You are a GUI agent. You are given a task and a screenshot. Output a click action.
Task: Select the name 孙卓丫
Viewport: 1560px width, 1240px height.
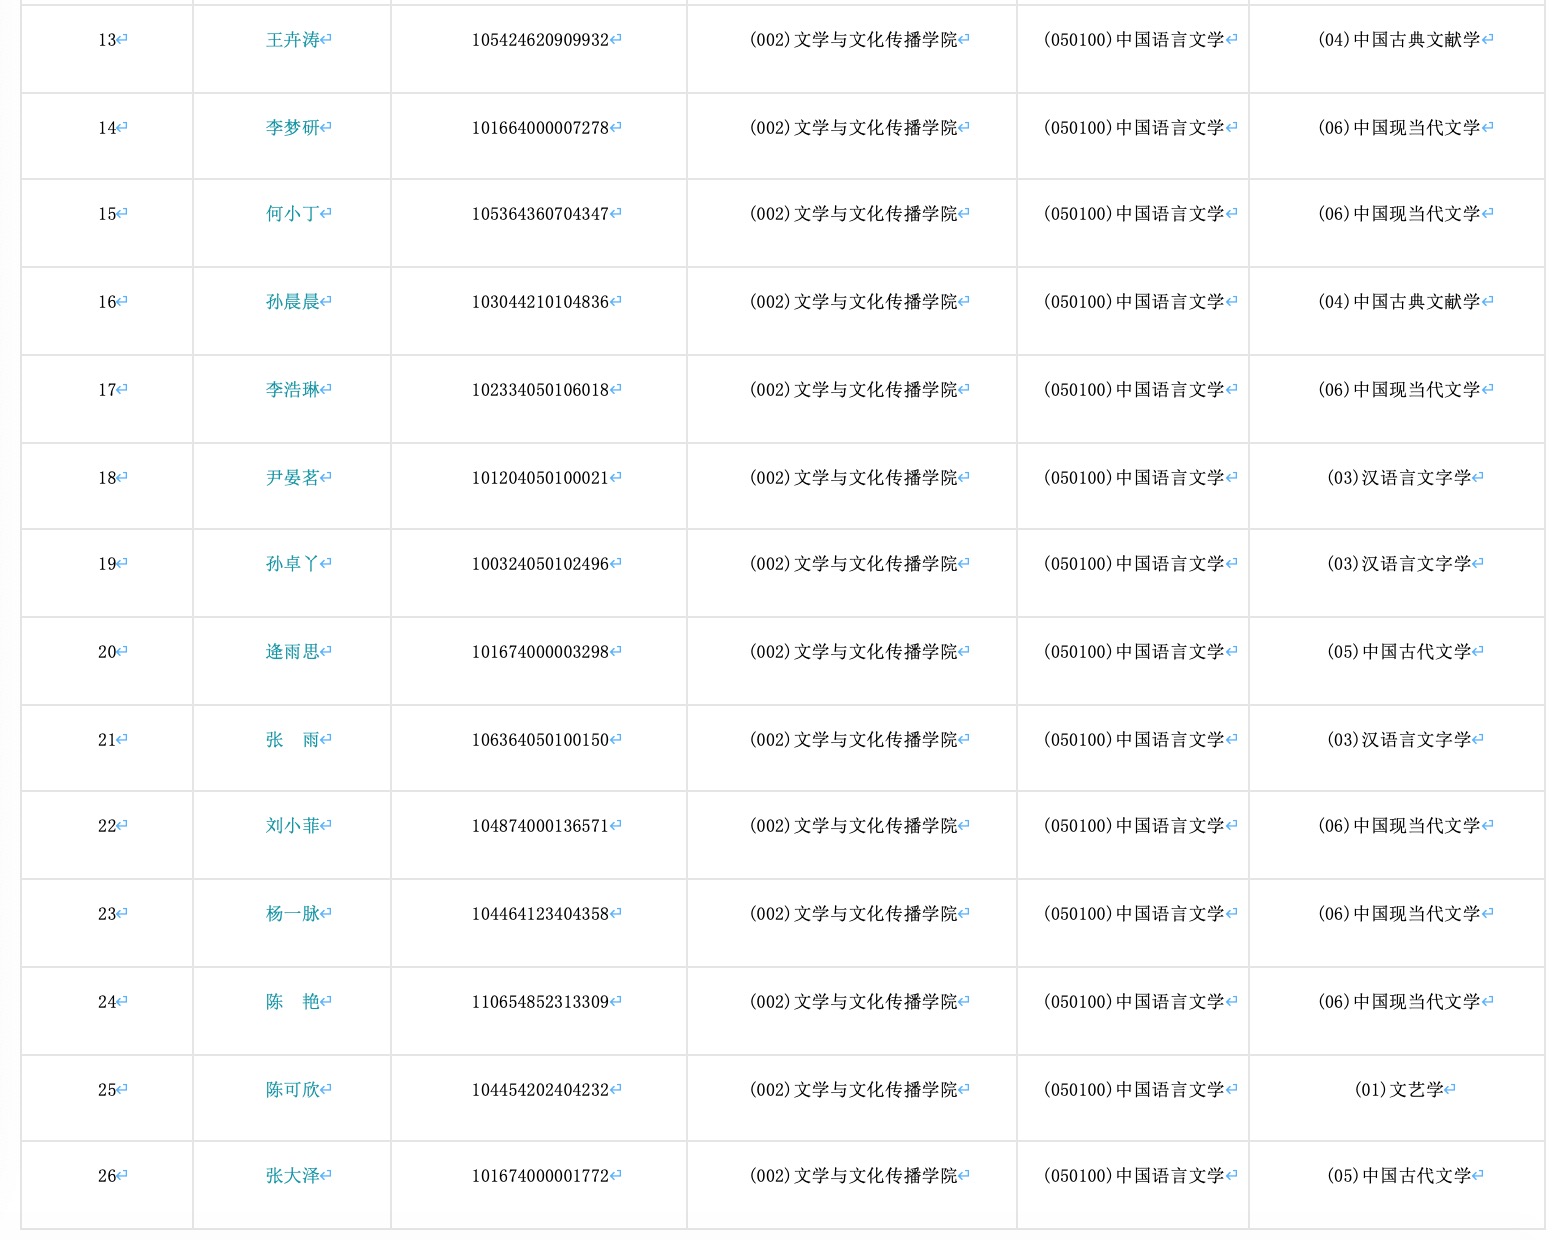click(292, 564)
